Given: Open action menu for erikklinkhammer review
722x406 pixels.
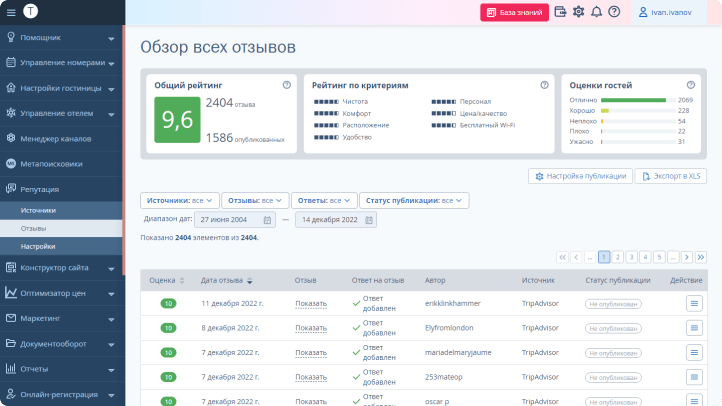Looking at the screenshot, I should (694, 303).
